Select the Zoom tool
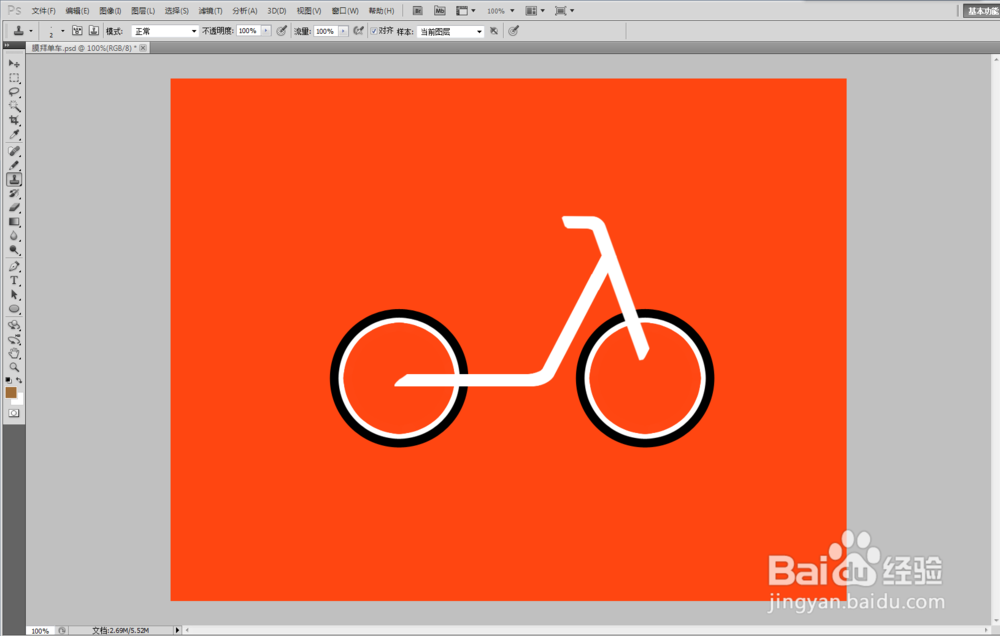1000x636 pixels. click(x=14, y=367)
